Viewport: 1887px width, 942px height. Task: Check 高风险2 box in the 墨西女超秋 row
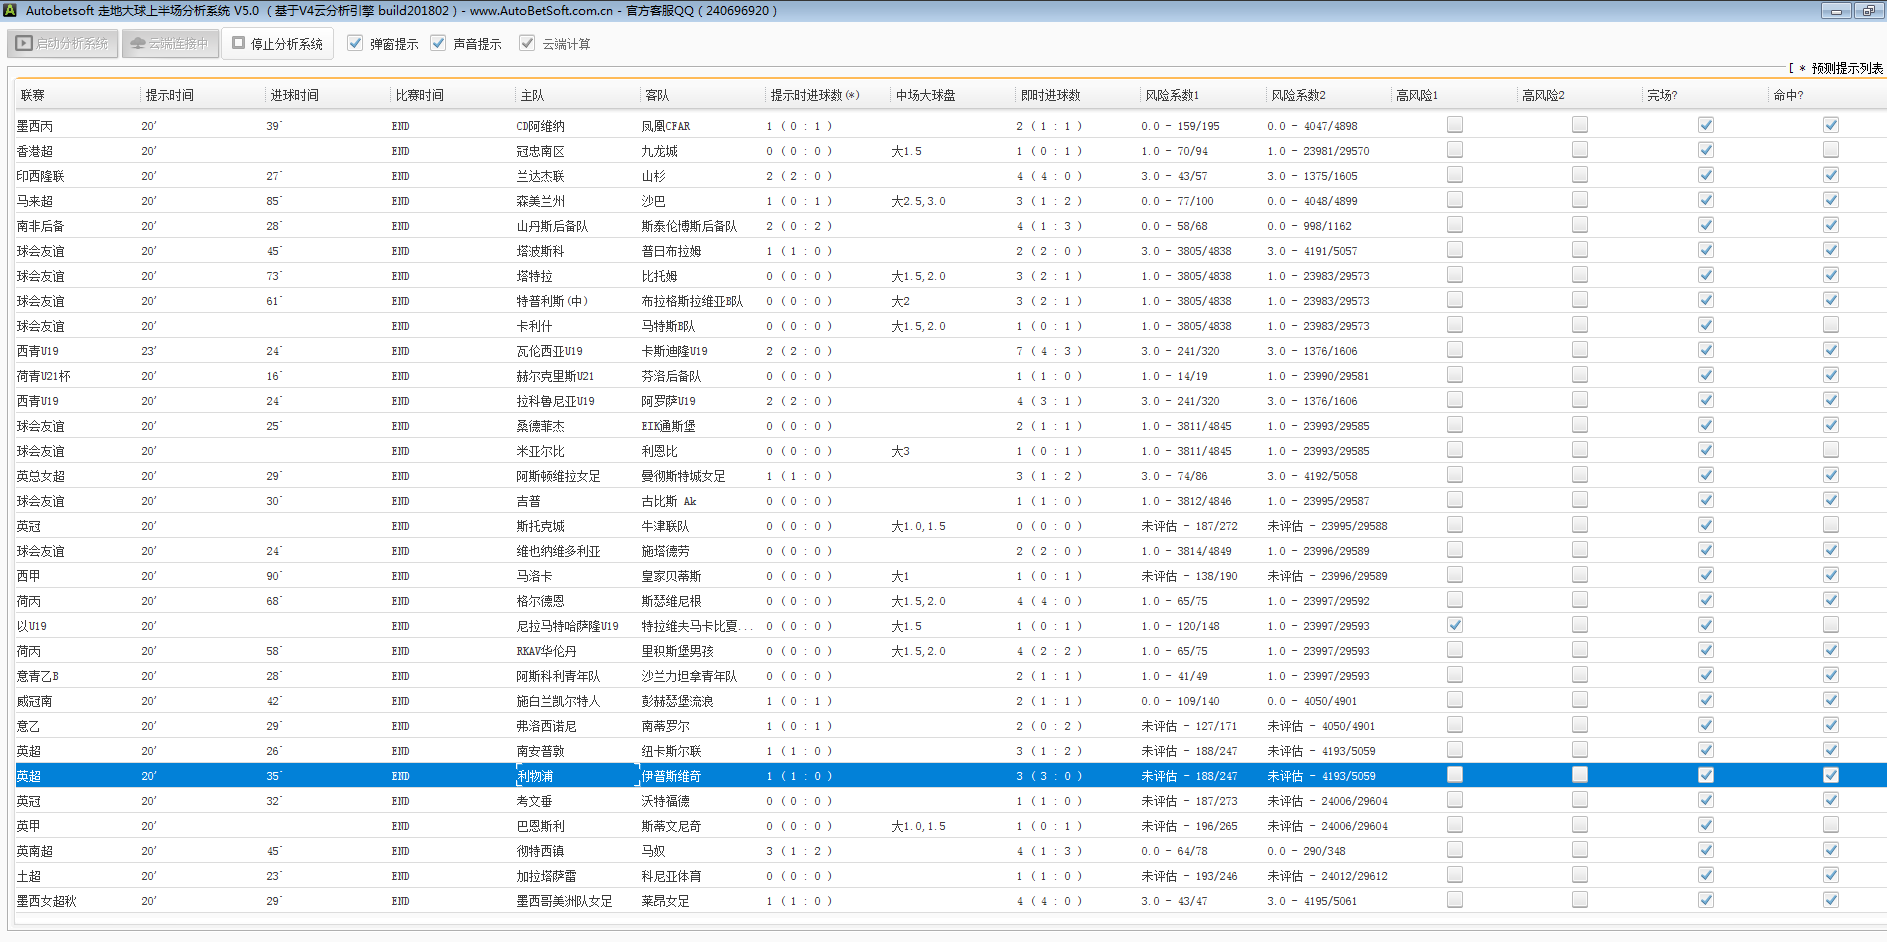(1579, 900)
